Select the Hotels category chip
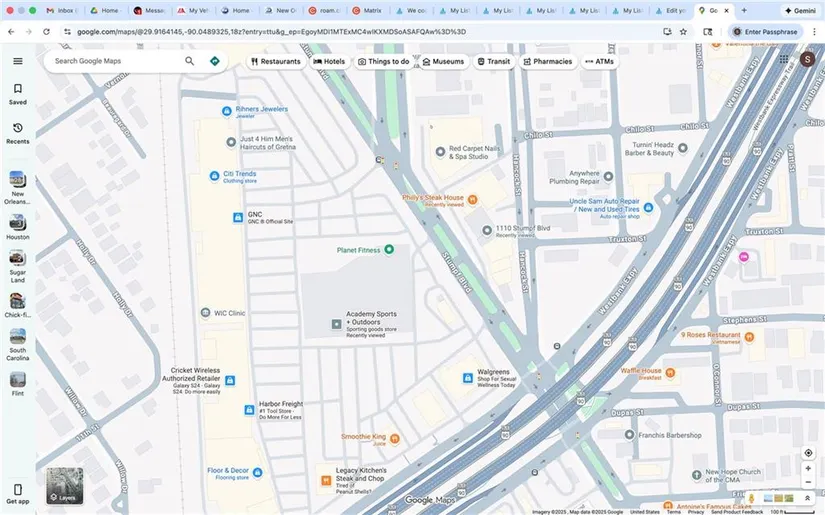Screen dimensions: 825x515 tap(329, 61)
